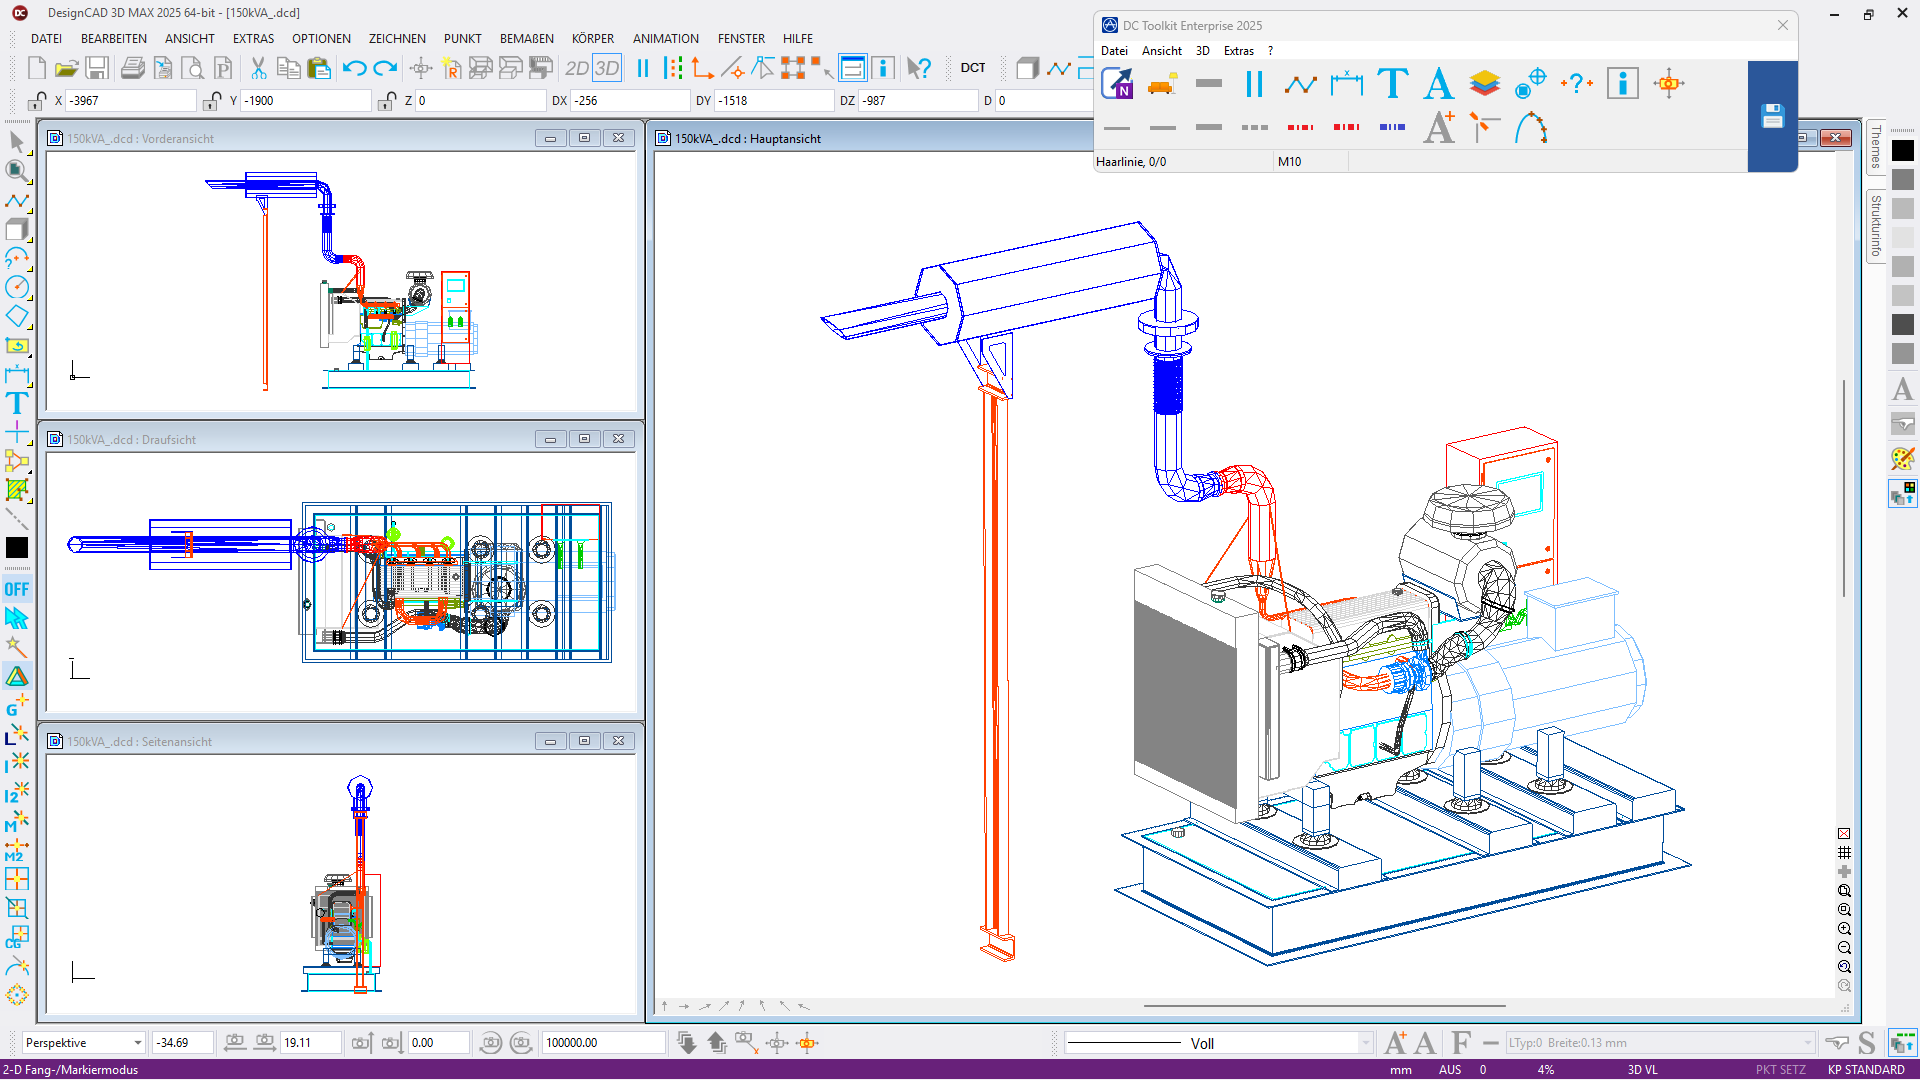The height and width of the screenshot is (1080, 1920).
Task: Click the layers icon in DC Toolkit
Action: (x=1484, y=84)
